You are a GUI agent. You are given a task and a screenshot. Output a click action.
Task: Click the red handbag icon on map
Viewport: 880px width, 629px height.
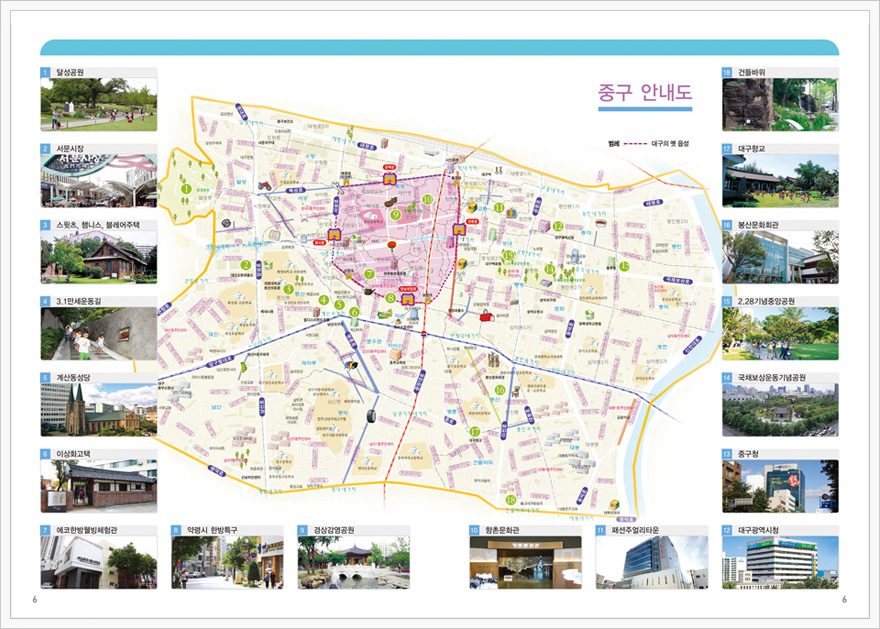[485, 316]
